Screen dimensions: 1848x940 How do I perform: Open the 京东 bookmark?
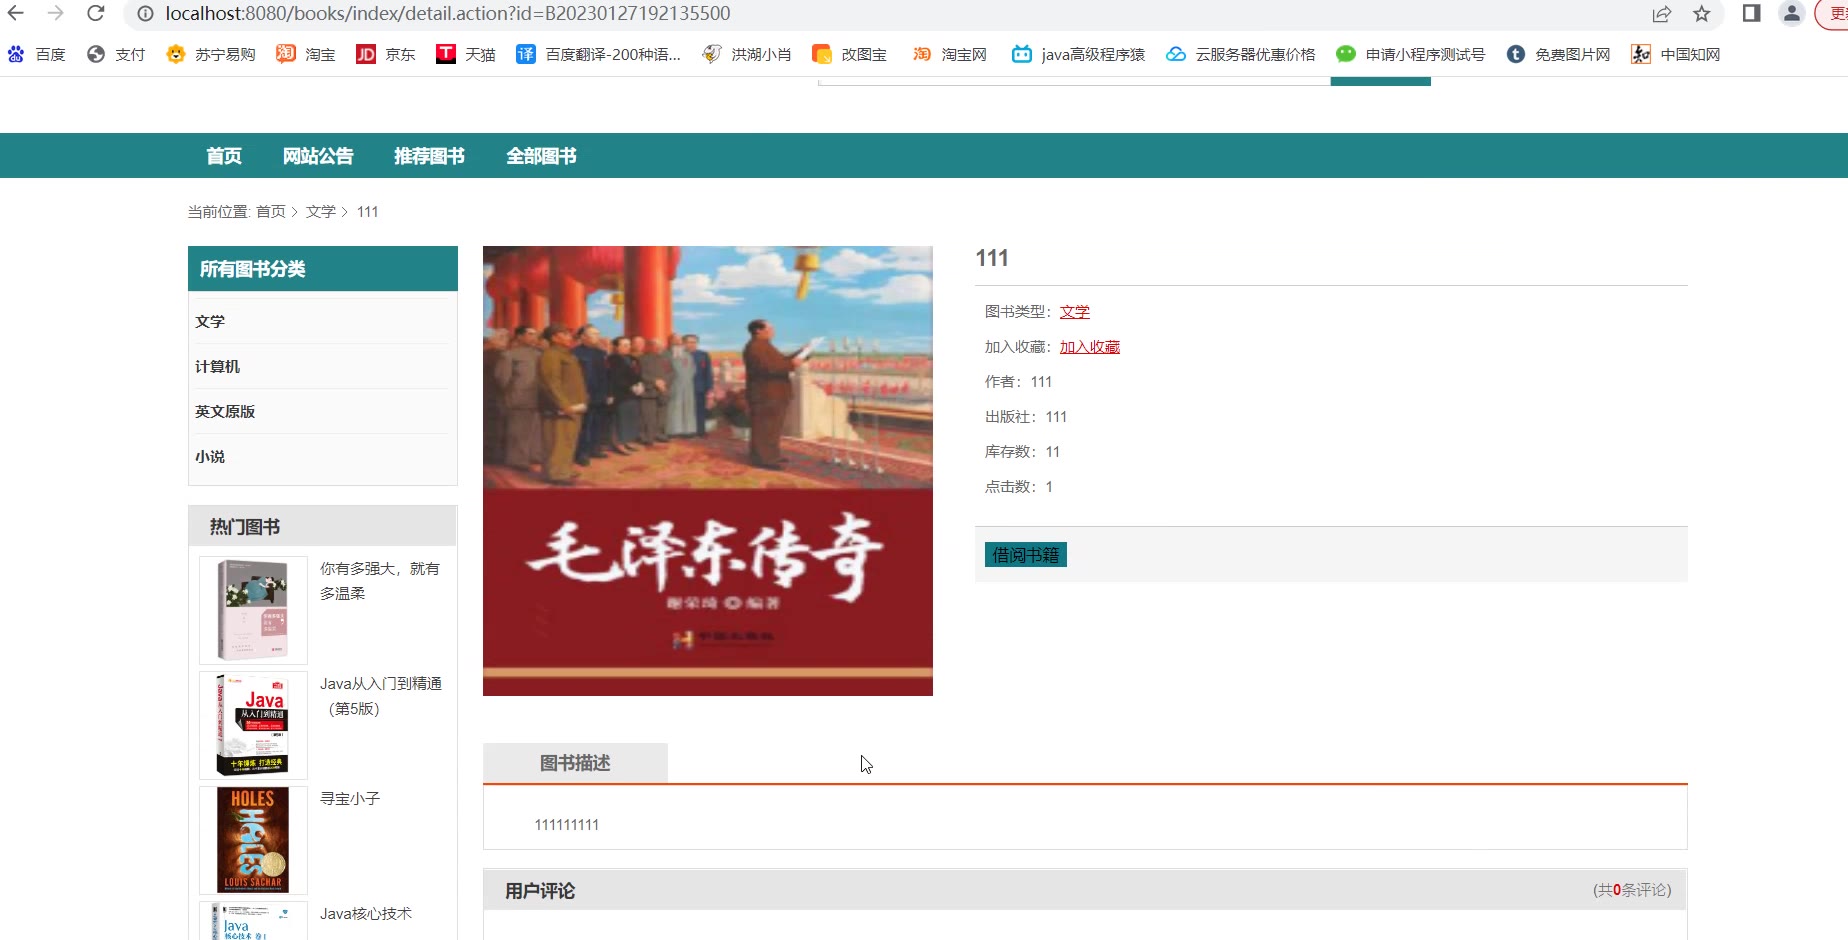click(x=386, y=54)
